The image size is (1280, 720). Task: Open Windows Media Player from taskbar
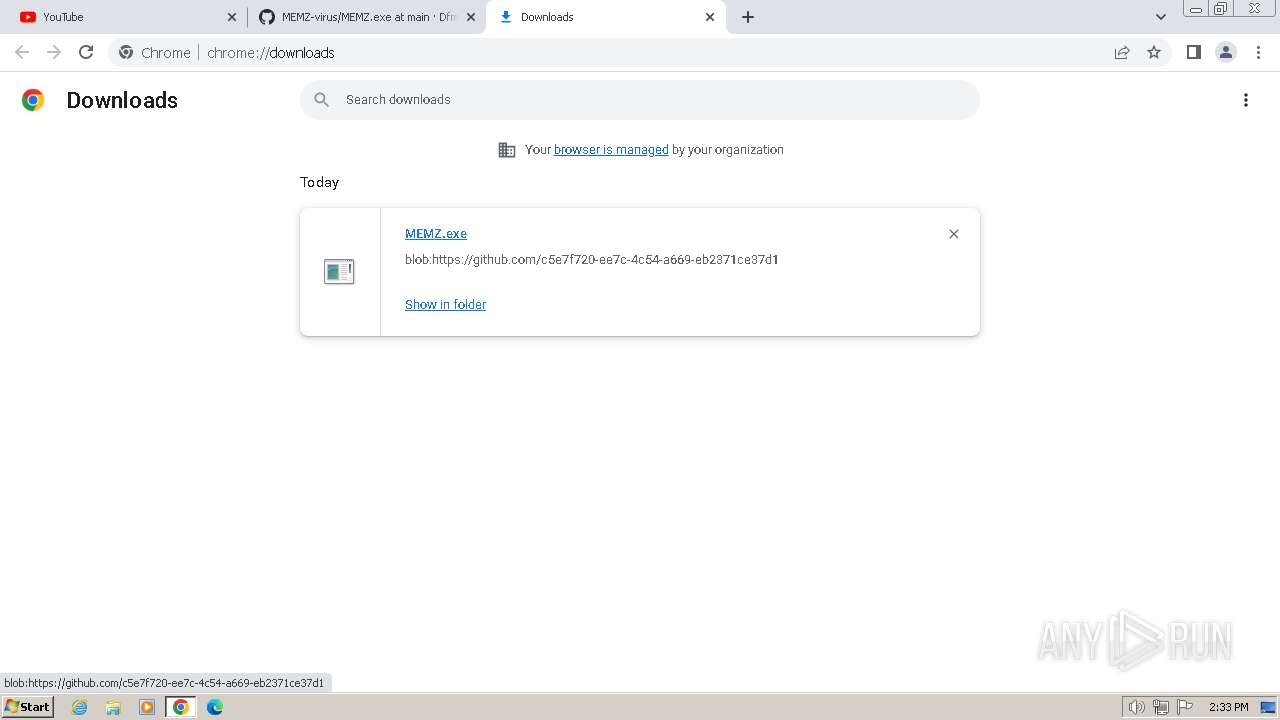147,707
